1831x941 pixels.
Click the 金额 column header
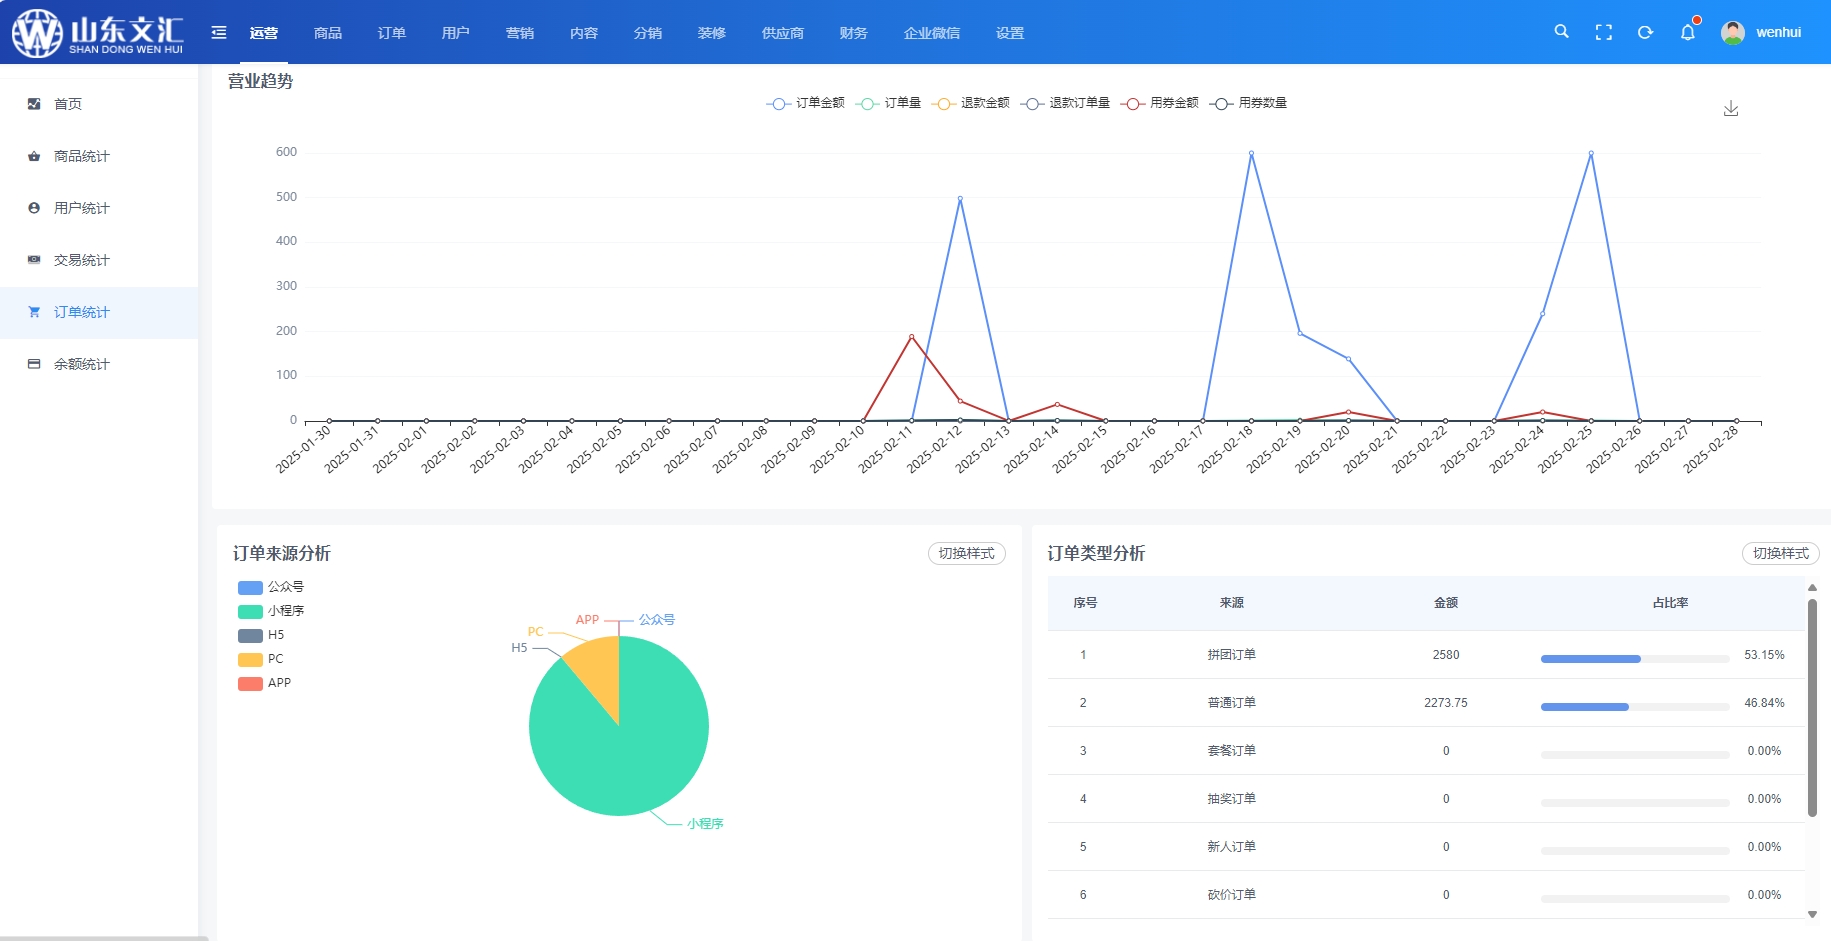[1446, 603]
